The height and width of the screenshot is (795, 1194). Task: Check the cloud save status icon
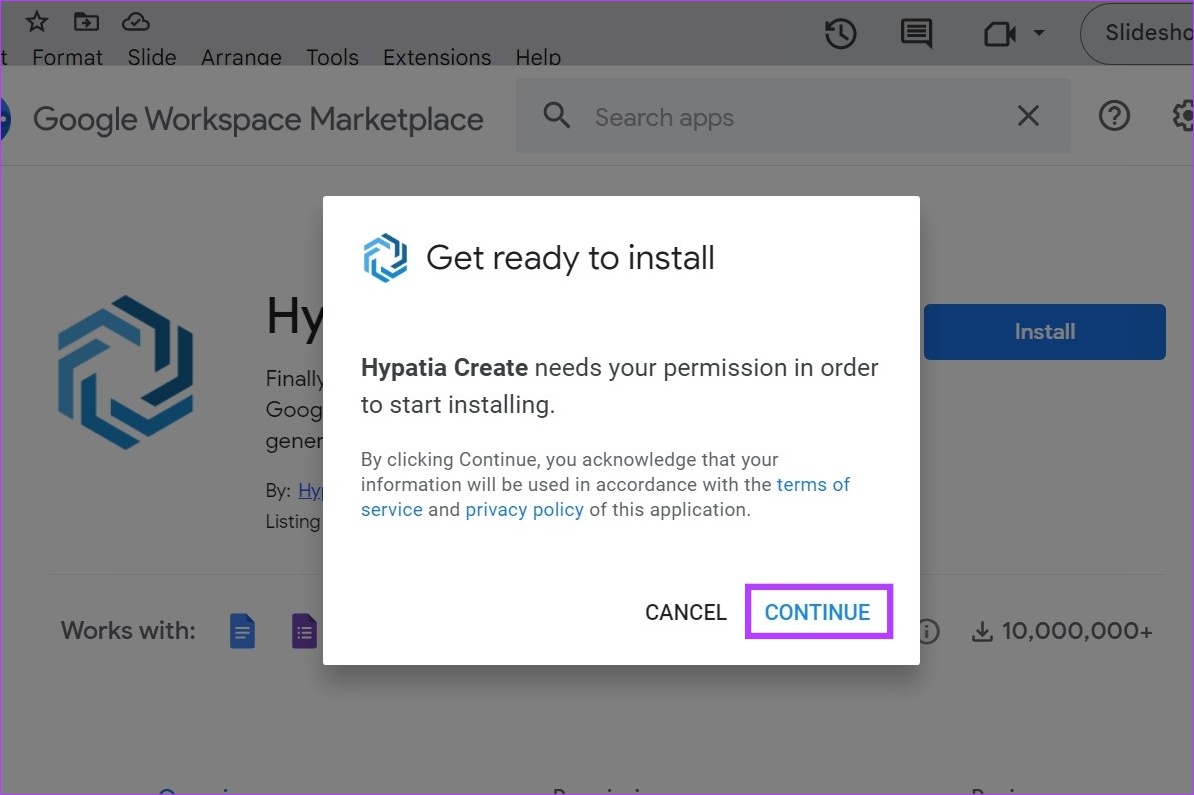click(136, 21)
